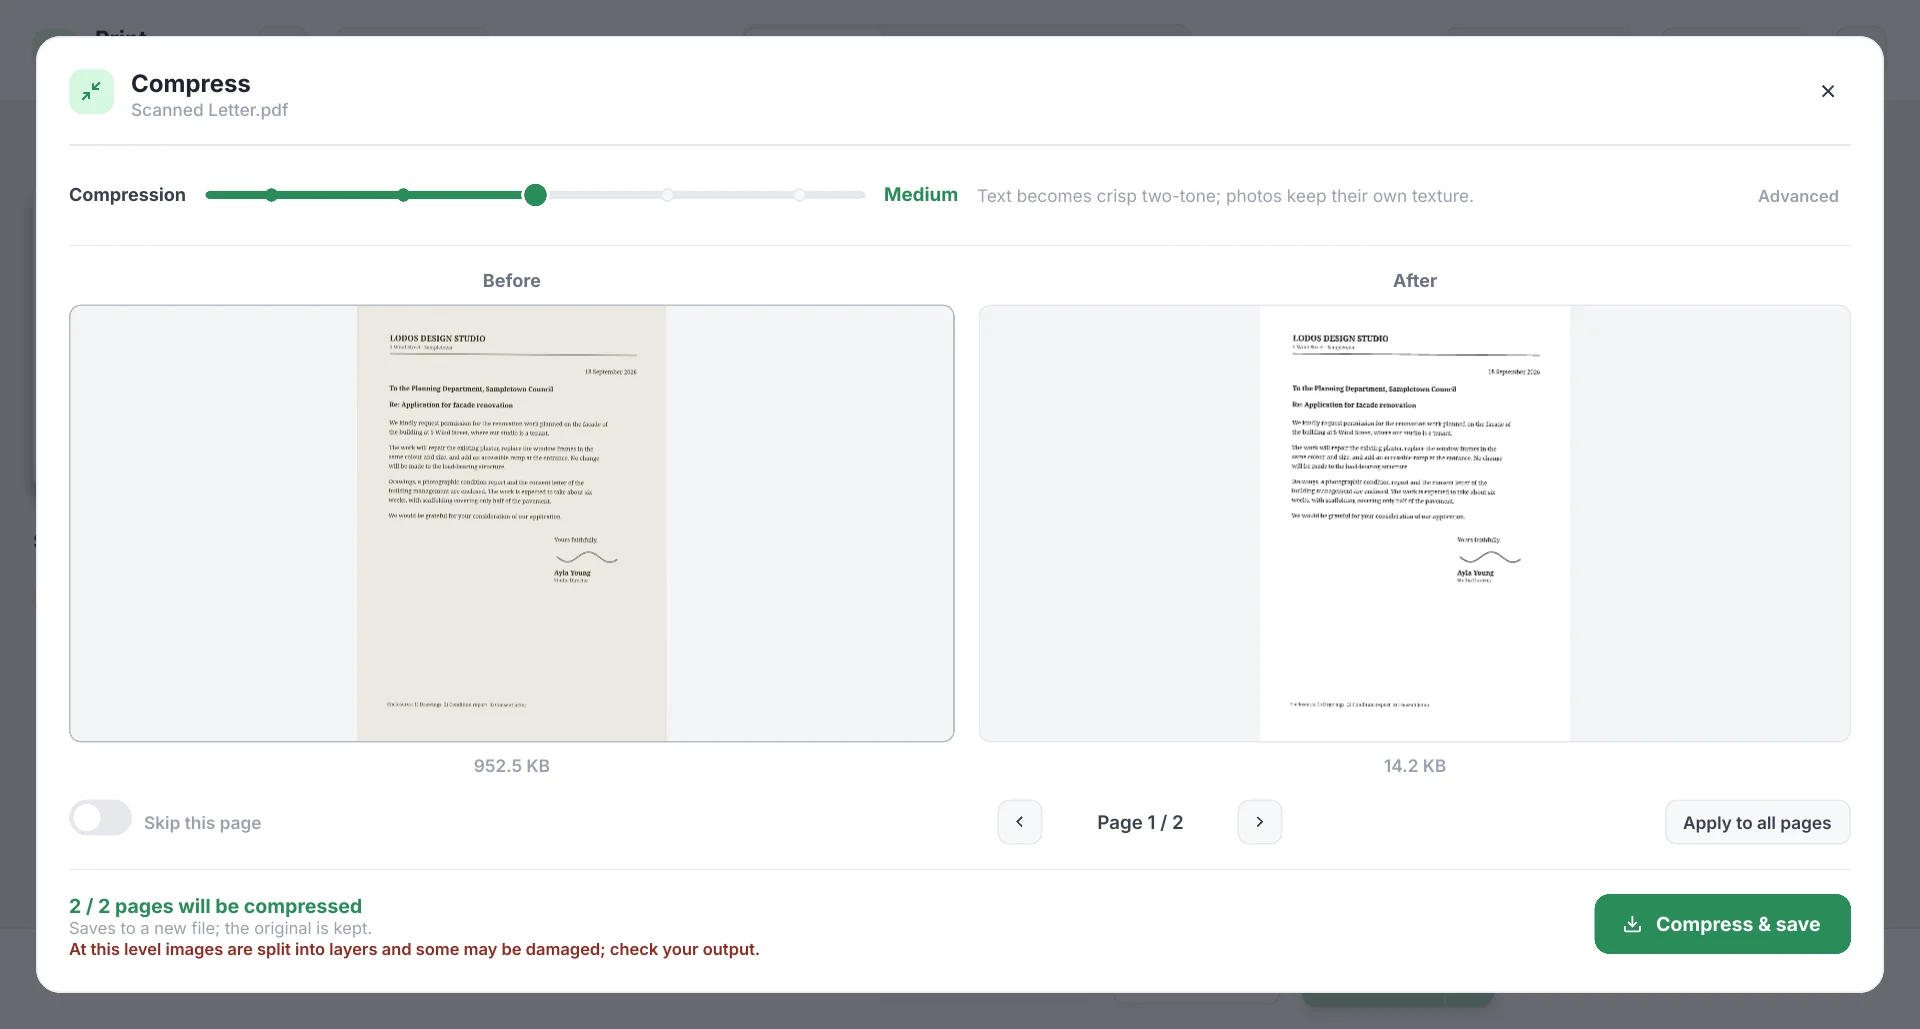Click the Compress & save button
Viewport: 1920px width, 1029px height.
[1722, 924]
